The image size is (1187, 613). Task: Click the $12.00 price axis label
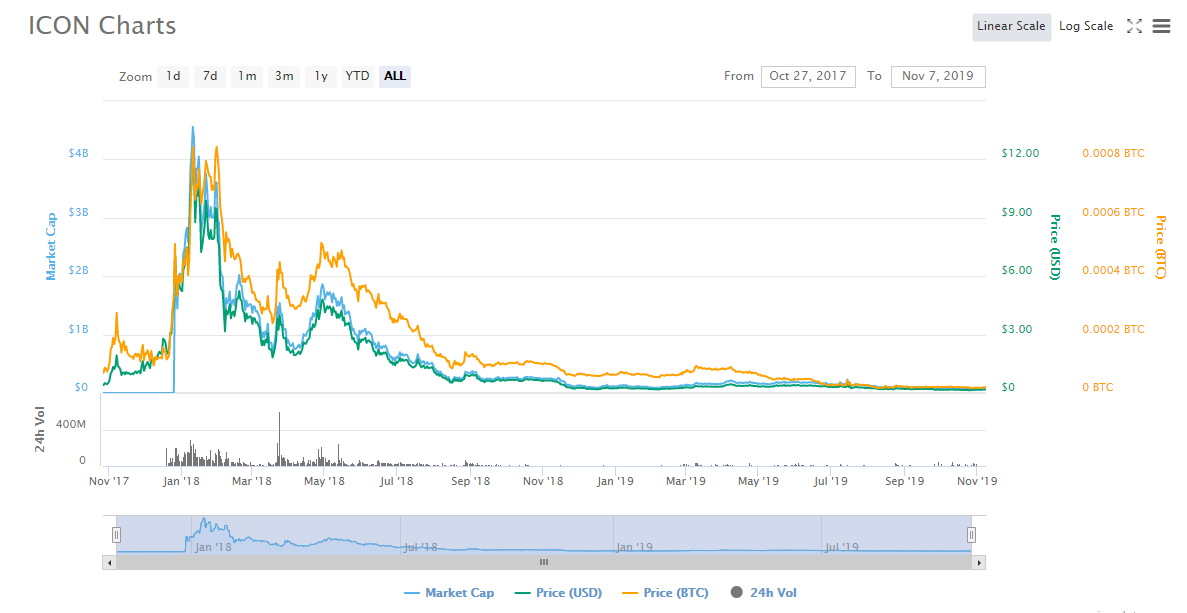pos(1020,154)
